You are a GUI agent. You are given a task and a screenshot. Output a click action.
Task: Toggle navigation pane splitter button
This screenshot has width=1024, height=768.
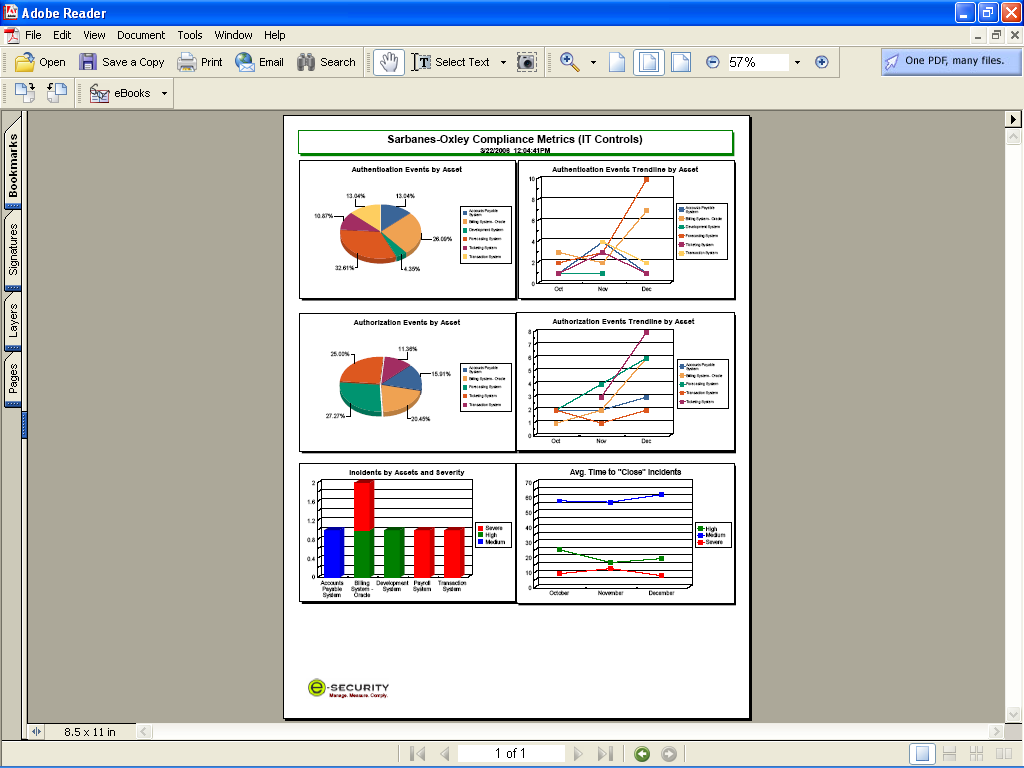(37, 731)
